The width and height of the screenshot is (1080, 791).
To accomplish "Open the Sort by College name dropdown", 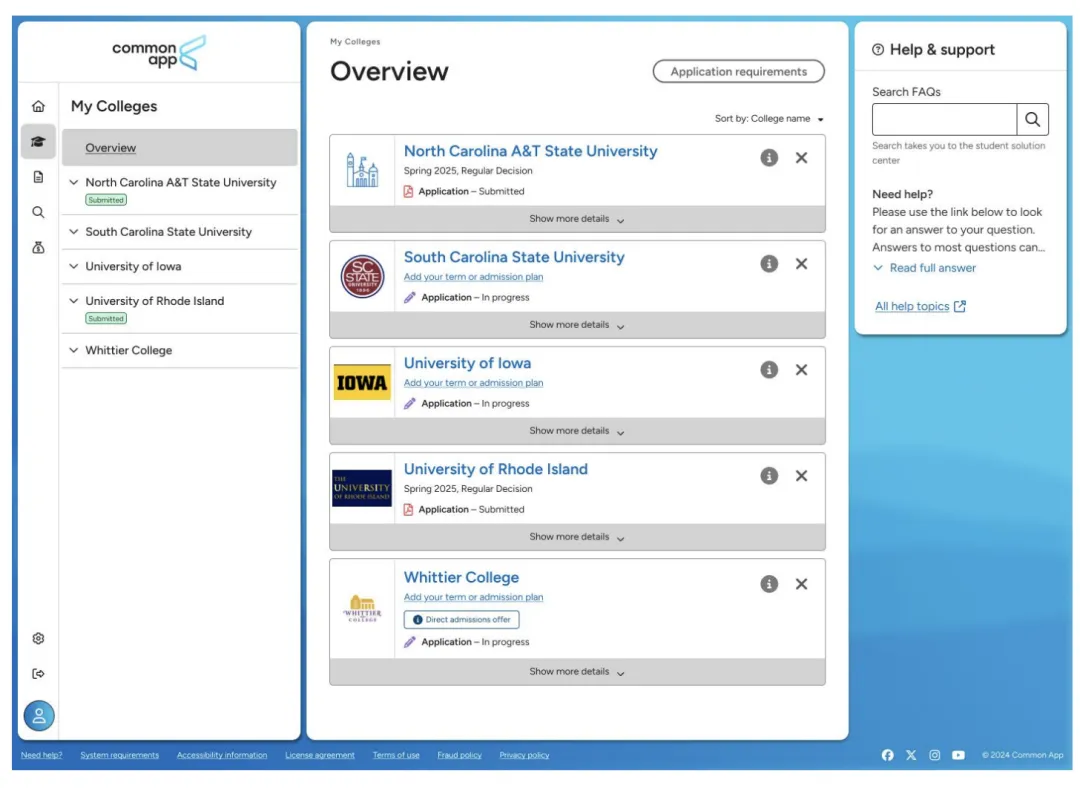I will [769, 119].
